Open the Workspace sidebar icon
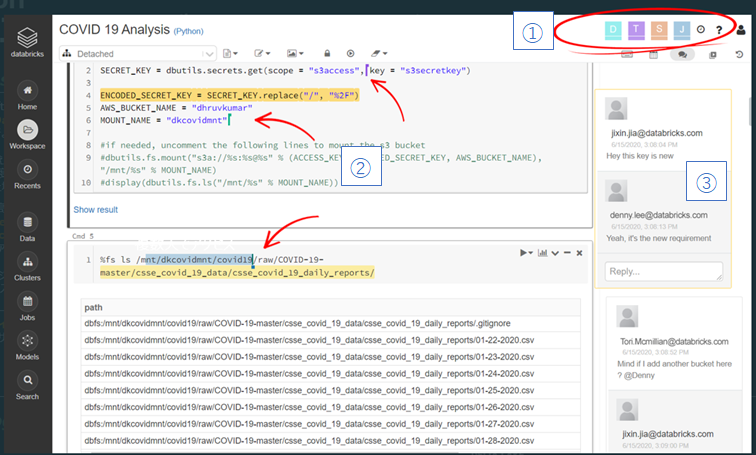Image resolution: width=756 pixels, height=455 pixels. tap(27, 134)
